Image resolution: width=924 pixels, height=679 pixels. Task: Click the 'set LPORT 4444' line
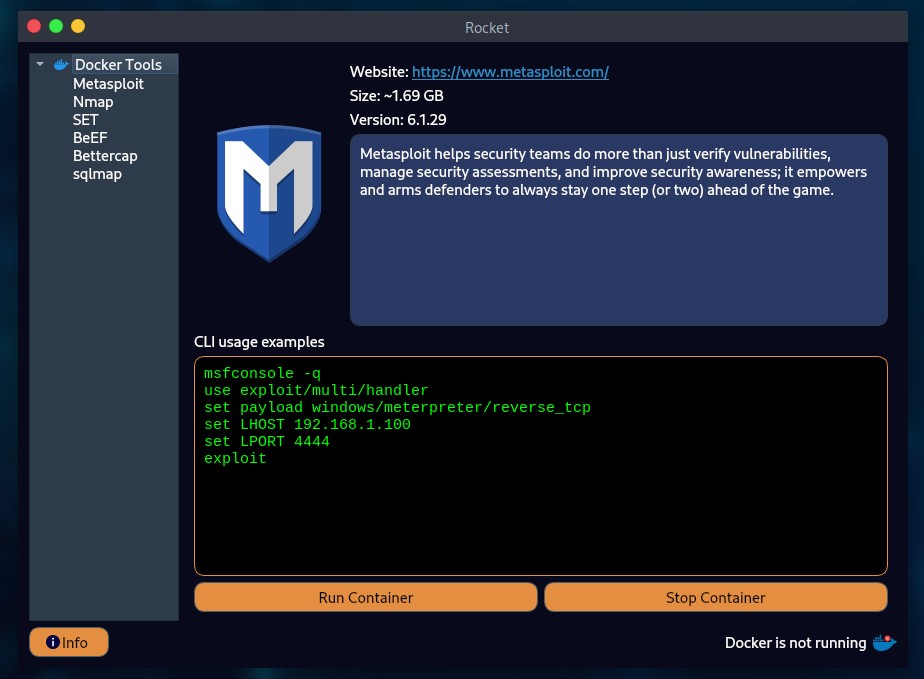pyautogui.click(x=266, y=441)
